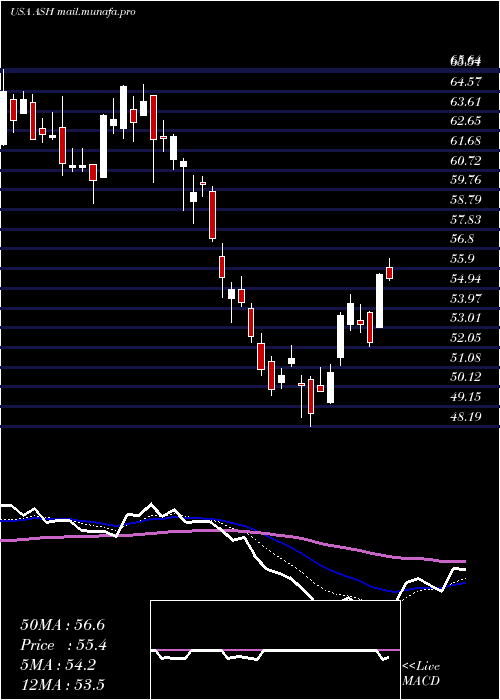This screenshot has width=500, height=700.
Task: Click the 62.65 price axis label
Action: (x=466, y=121)
